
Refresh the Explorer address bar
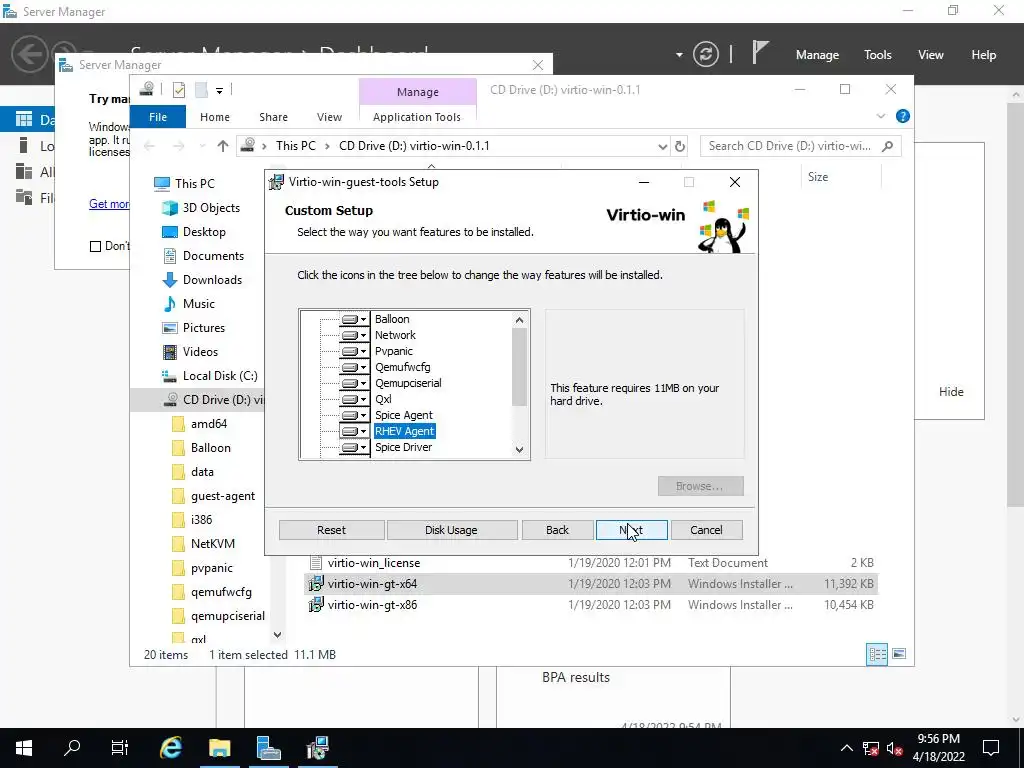[680, 146]
